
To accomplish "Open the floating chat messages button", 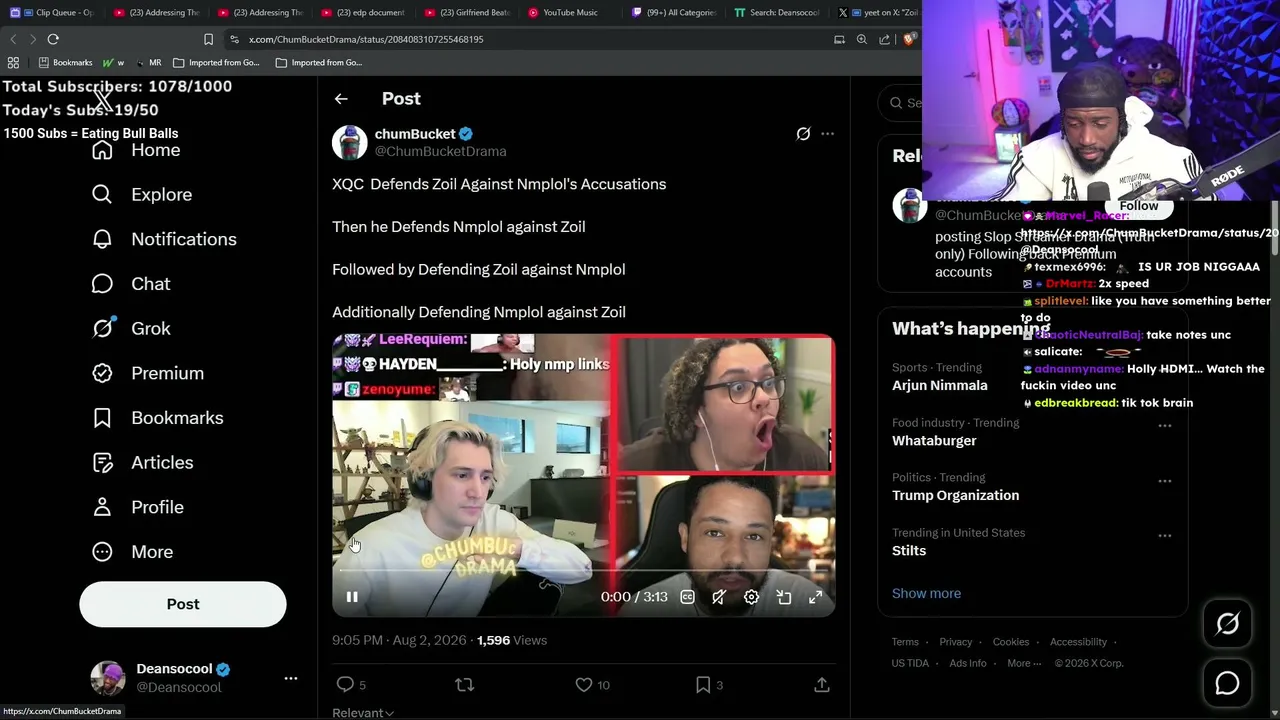I will 1228,683.
